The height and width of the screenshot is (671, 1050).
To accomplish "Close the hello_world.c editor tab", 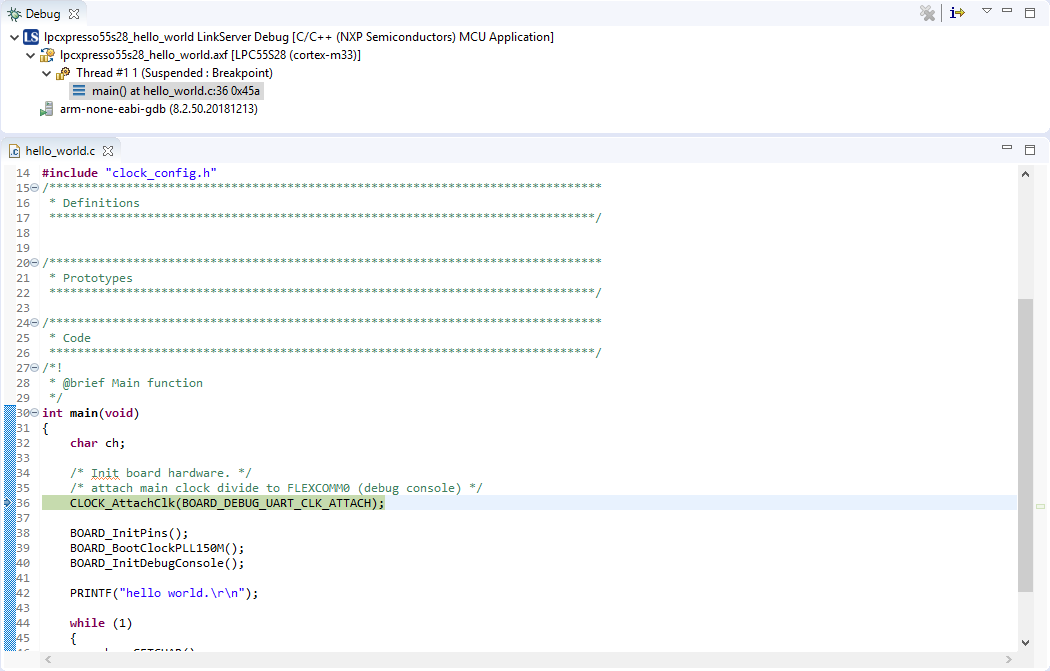I will 108,151.
